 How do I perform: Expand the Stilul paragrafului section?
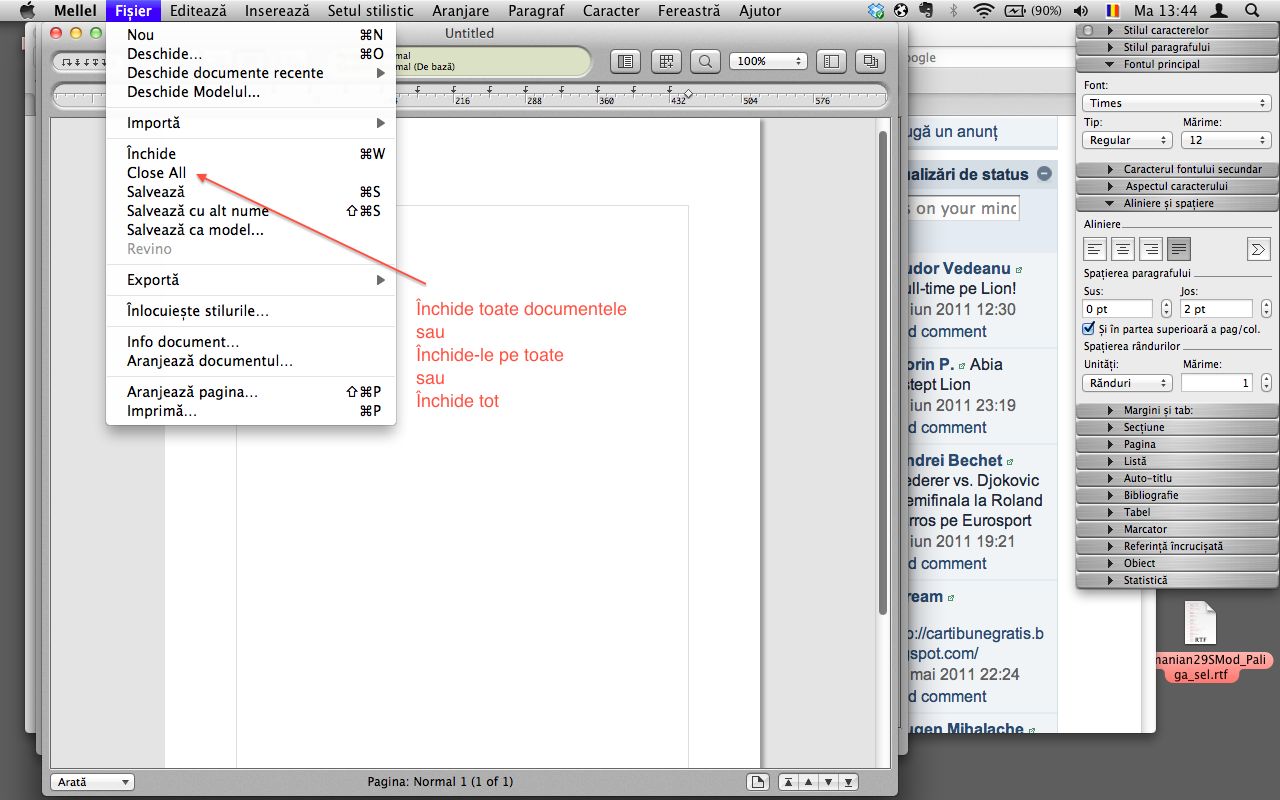tap(1177, 47)
